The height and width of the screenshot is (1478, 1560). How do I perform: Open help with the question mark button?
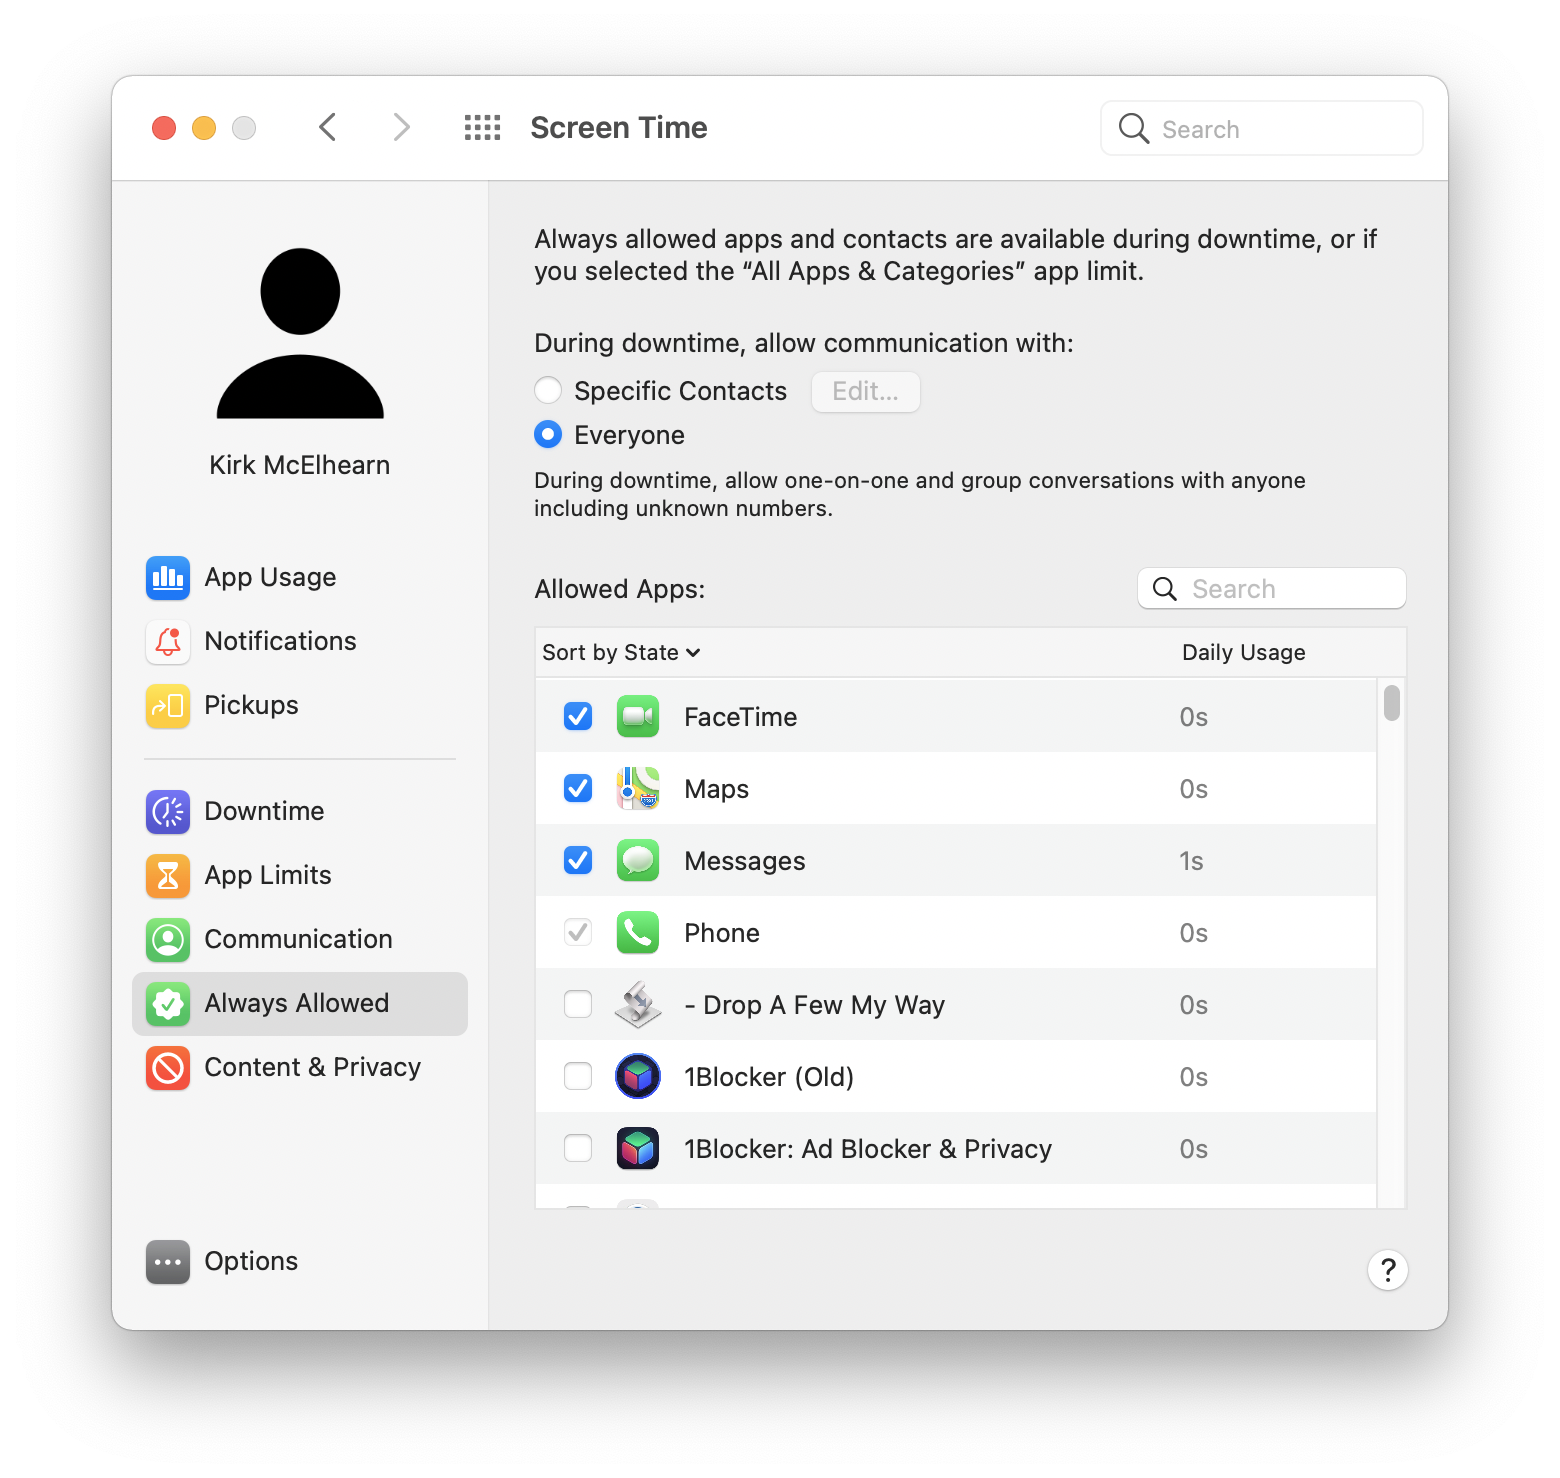[x=1388, y=1270]
